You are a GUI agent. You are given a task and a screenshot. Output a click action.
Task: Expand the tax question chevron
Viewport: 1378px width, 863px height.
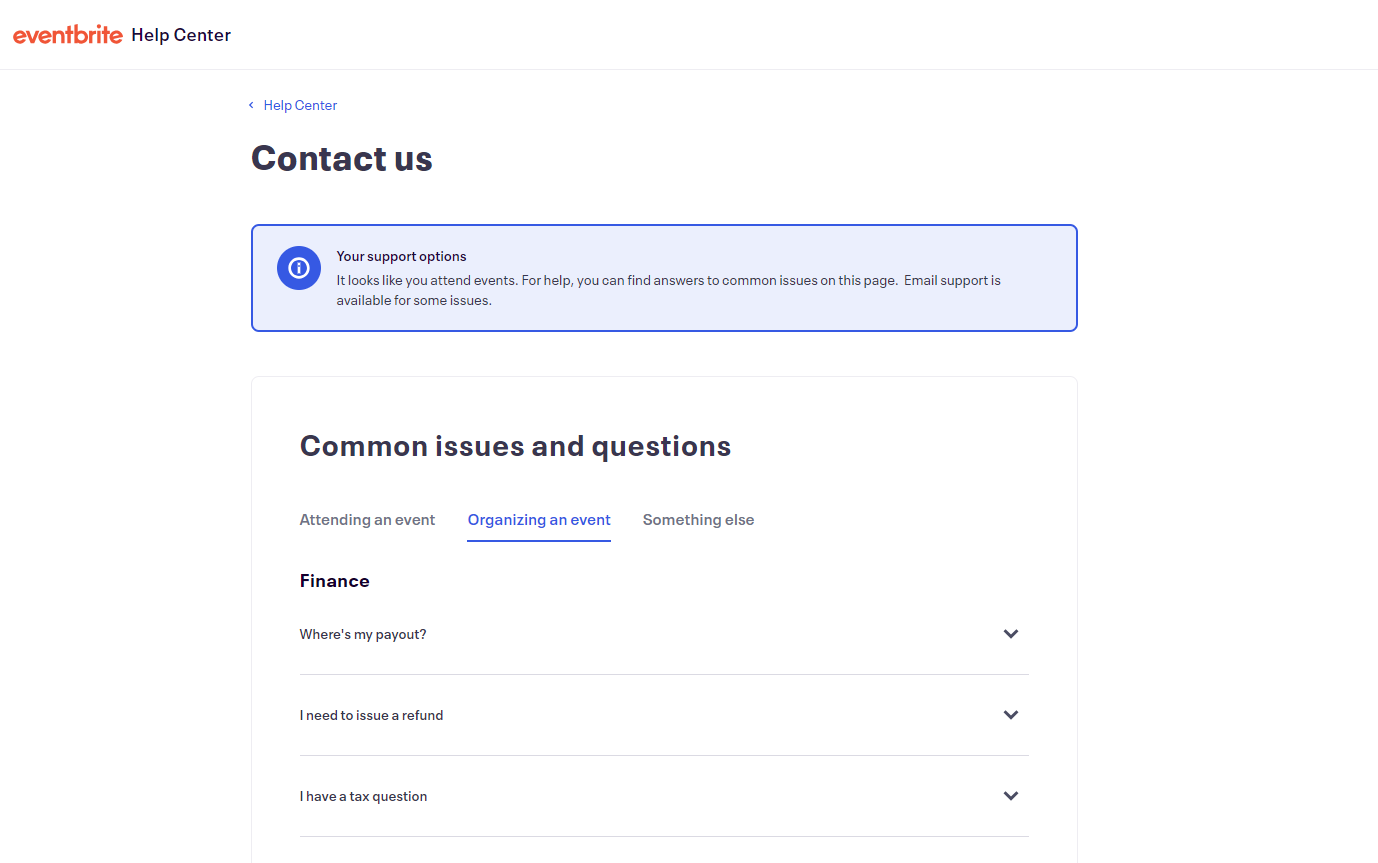click(1011, 796)
